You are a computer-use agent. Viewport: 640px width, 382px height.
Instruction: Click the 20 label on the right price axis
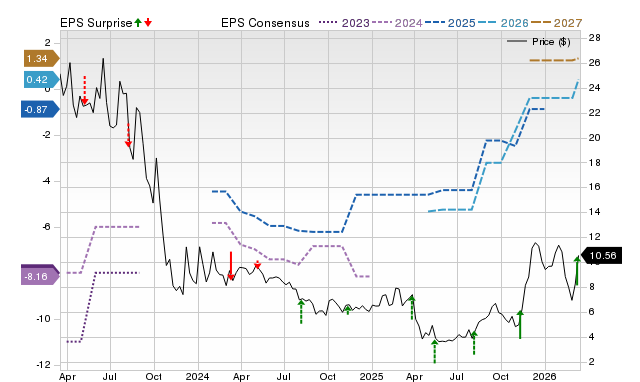click(595, 138)
